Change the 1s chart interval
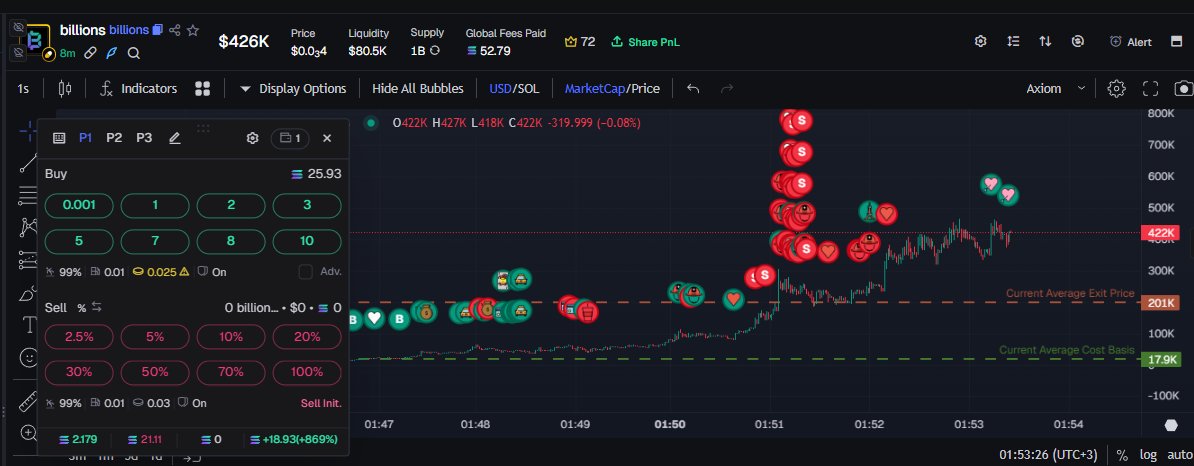1194x466 pixels. point(24,89)
